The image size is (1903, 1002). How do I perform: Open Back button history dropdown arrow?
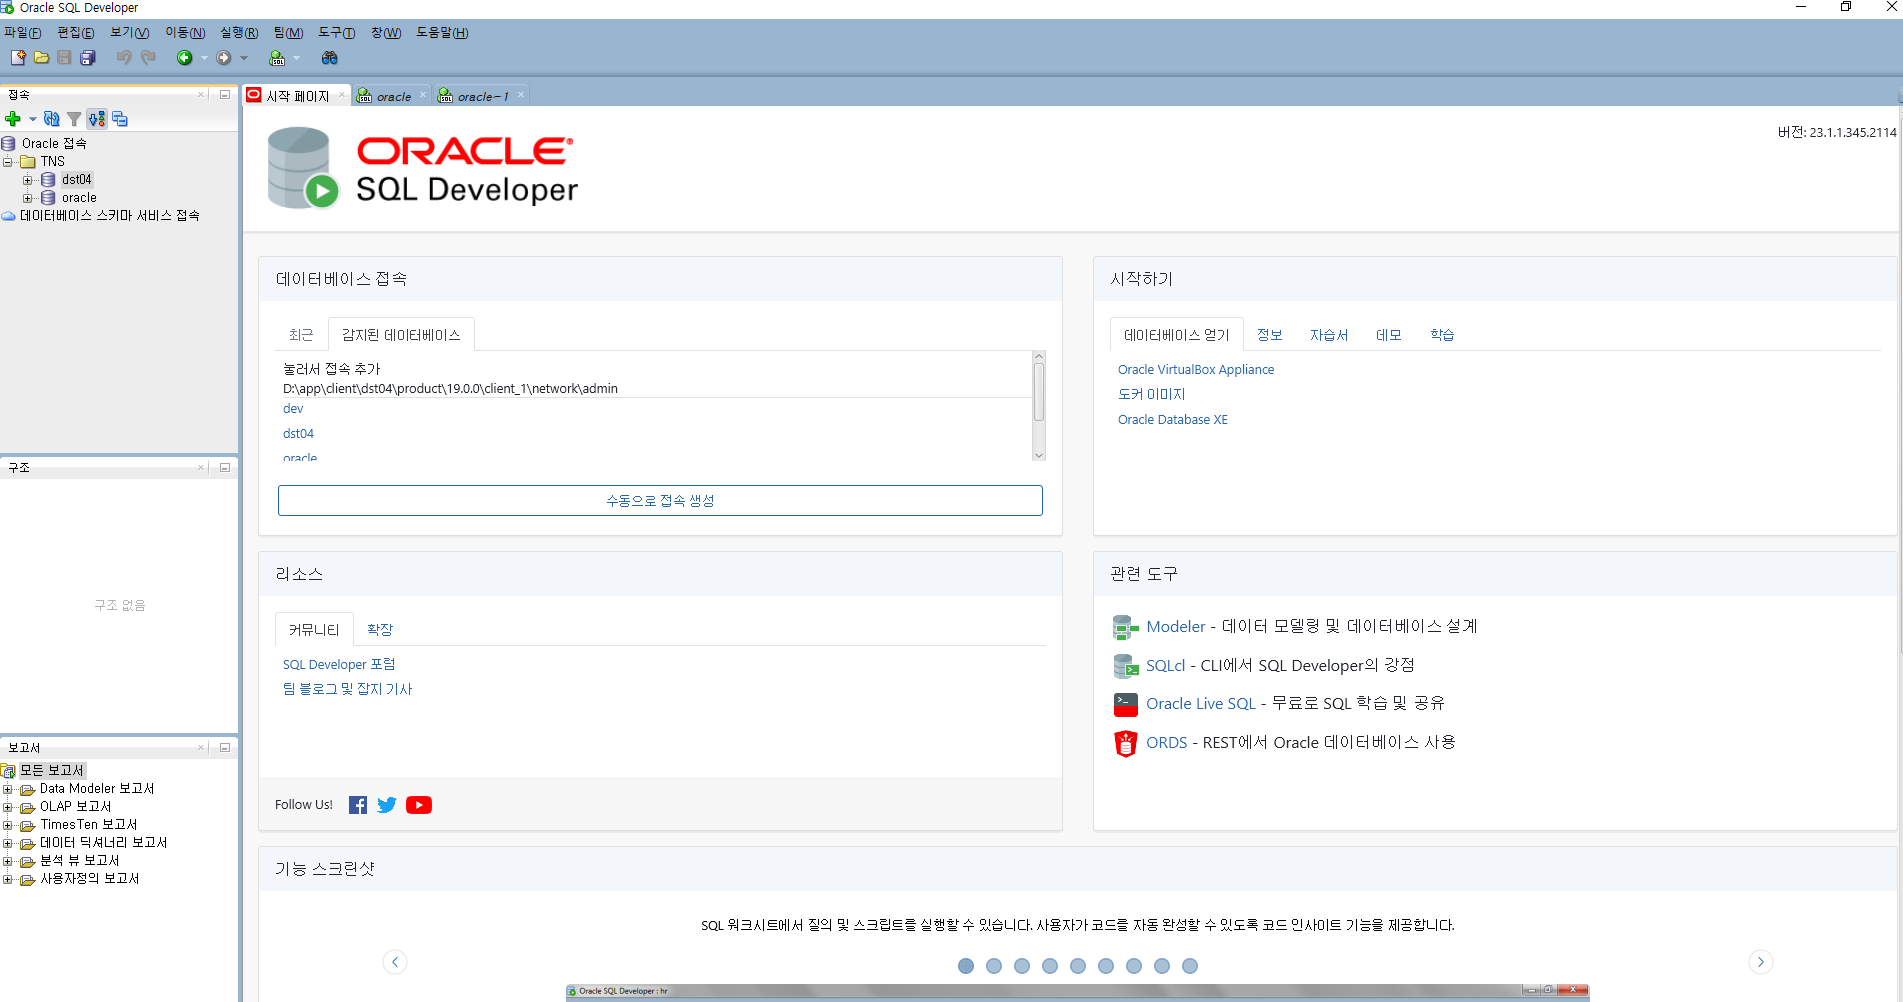pos(204,58)
